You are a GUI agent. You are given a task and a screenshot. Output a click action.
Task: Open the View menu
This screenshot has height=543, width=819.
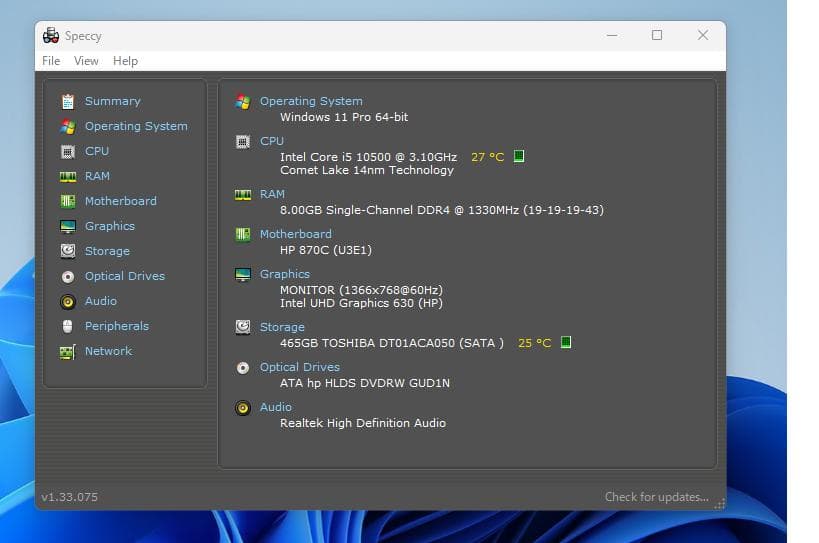point(86,61)
